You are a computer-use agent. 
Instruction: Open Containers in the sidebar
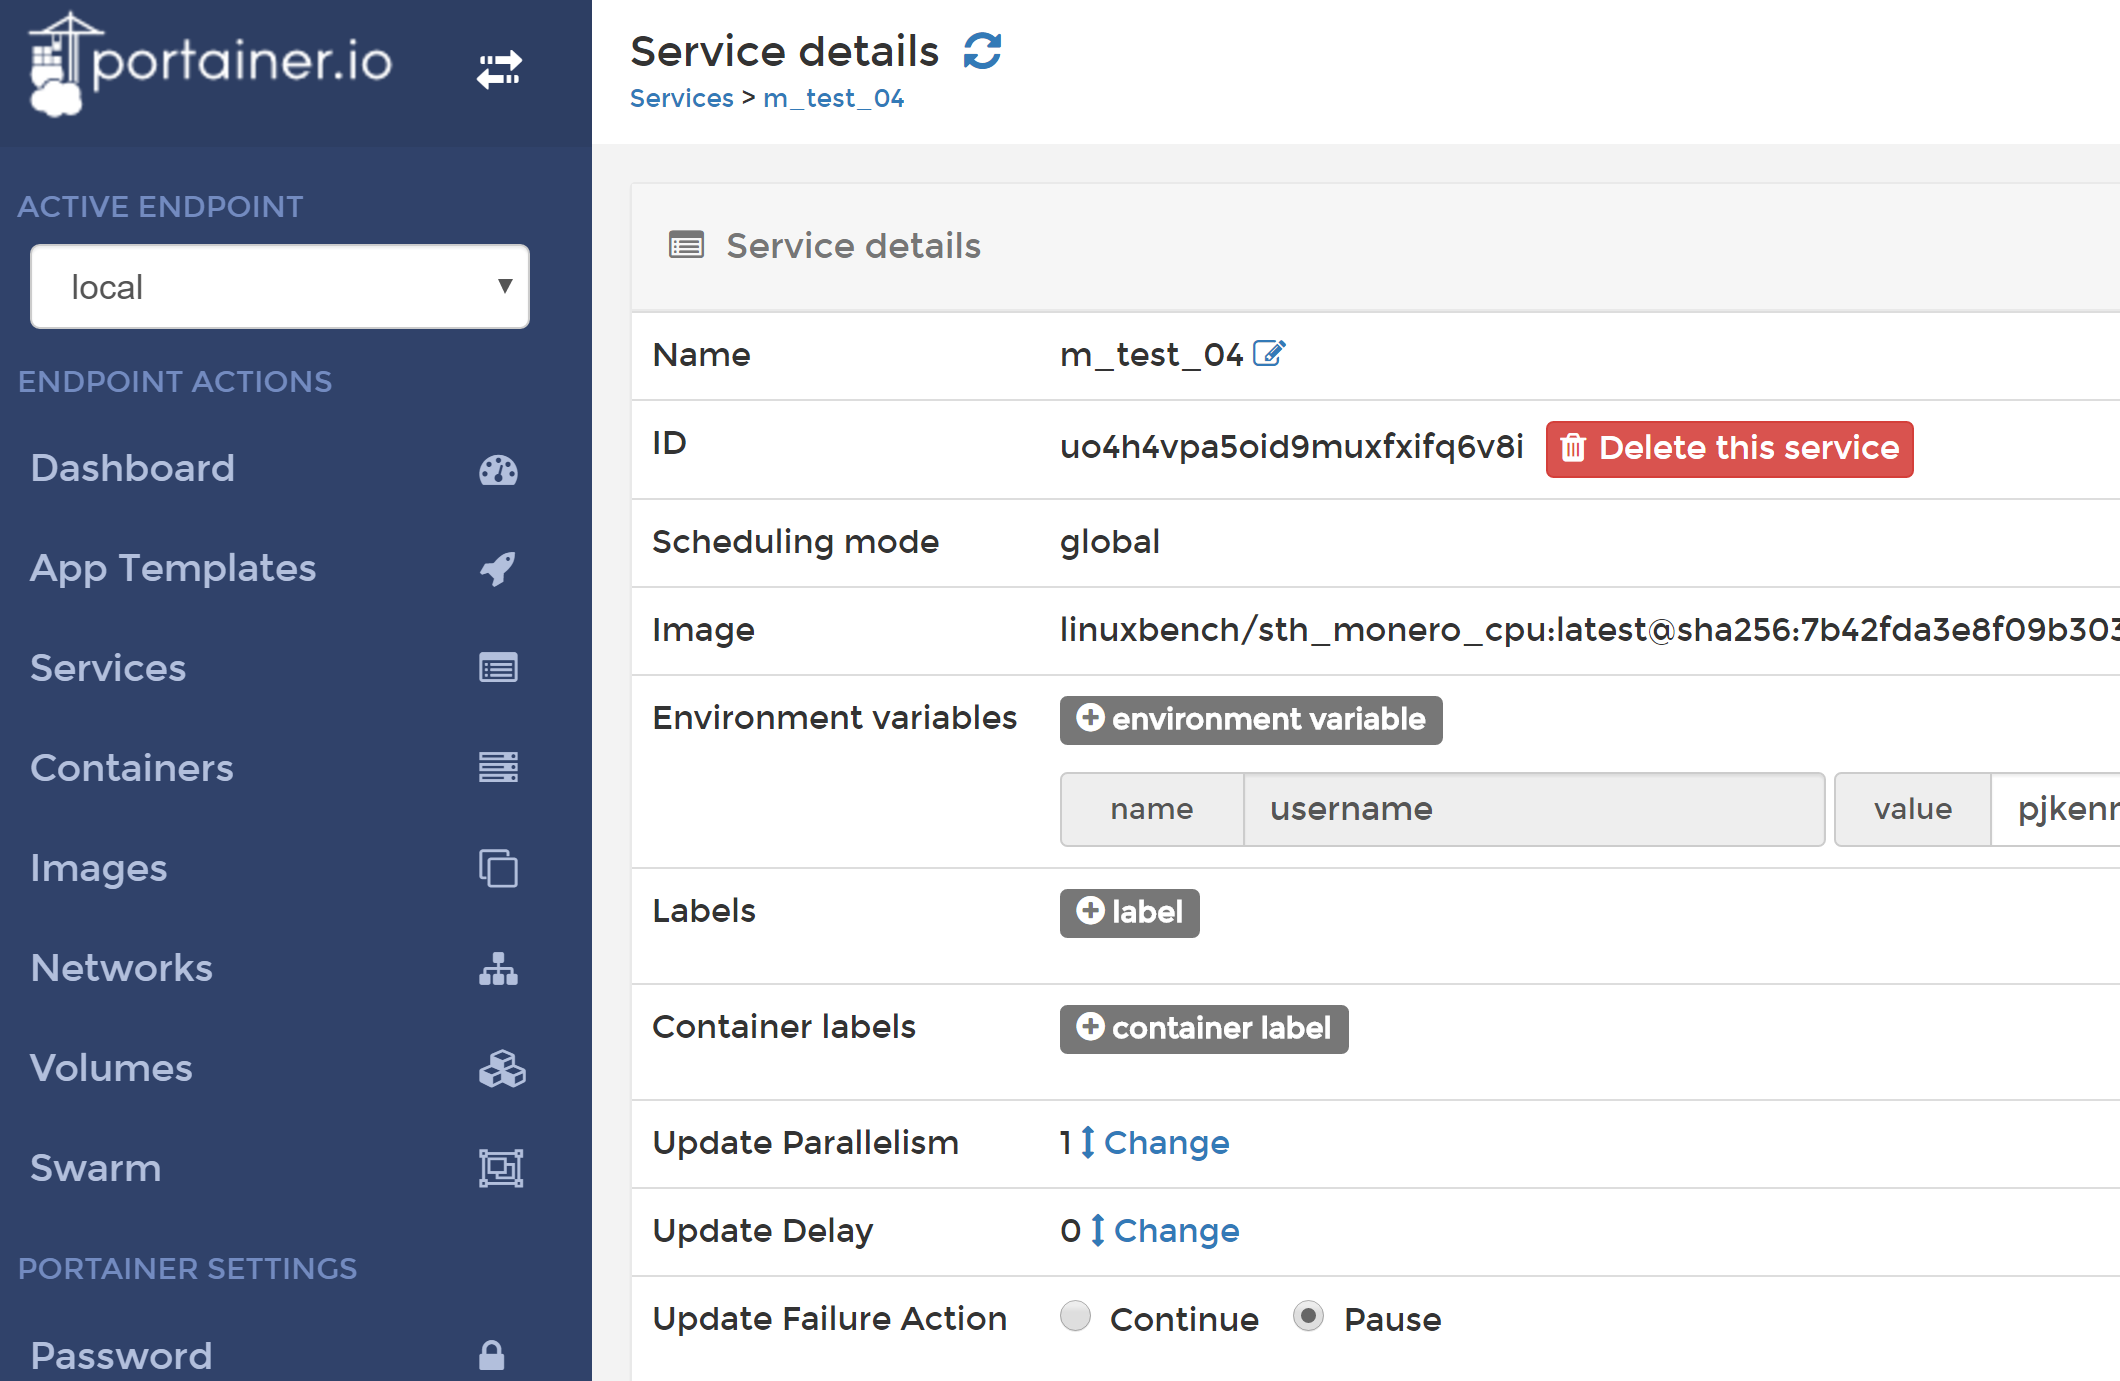[132, 768]
